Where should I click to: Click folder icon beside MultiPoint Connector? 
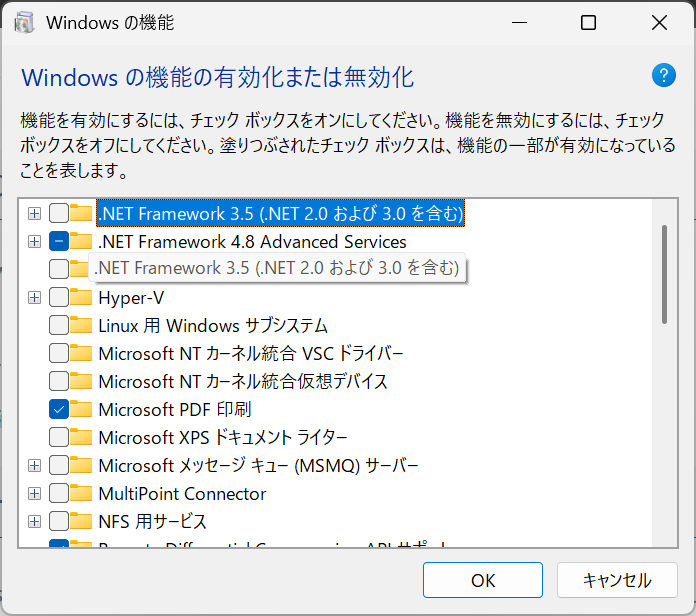coord(81,494)
